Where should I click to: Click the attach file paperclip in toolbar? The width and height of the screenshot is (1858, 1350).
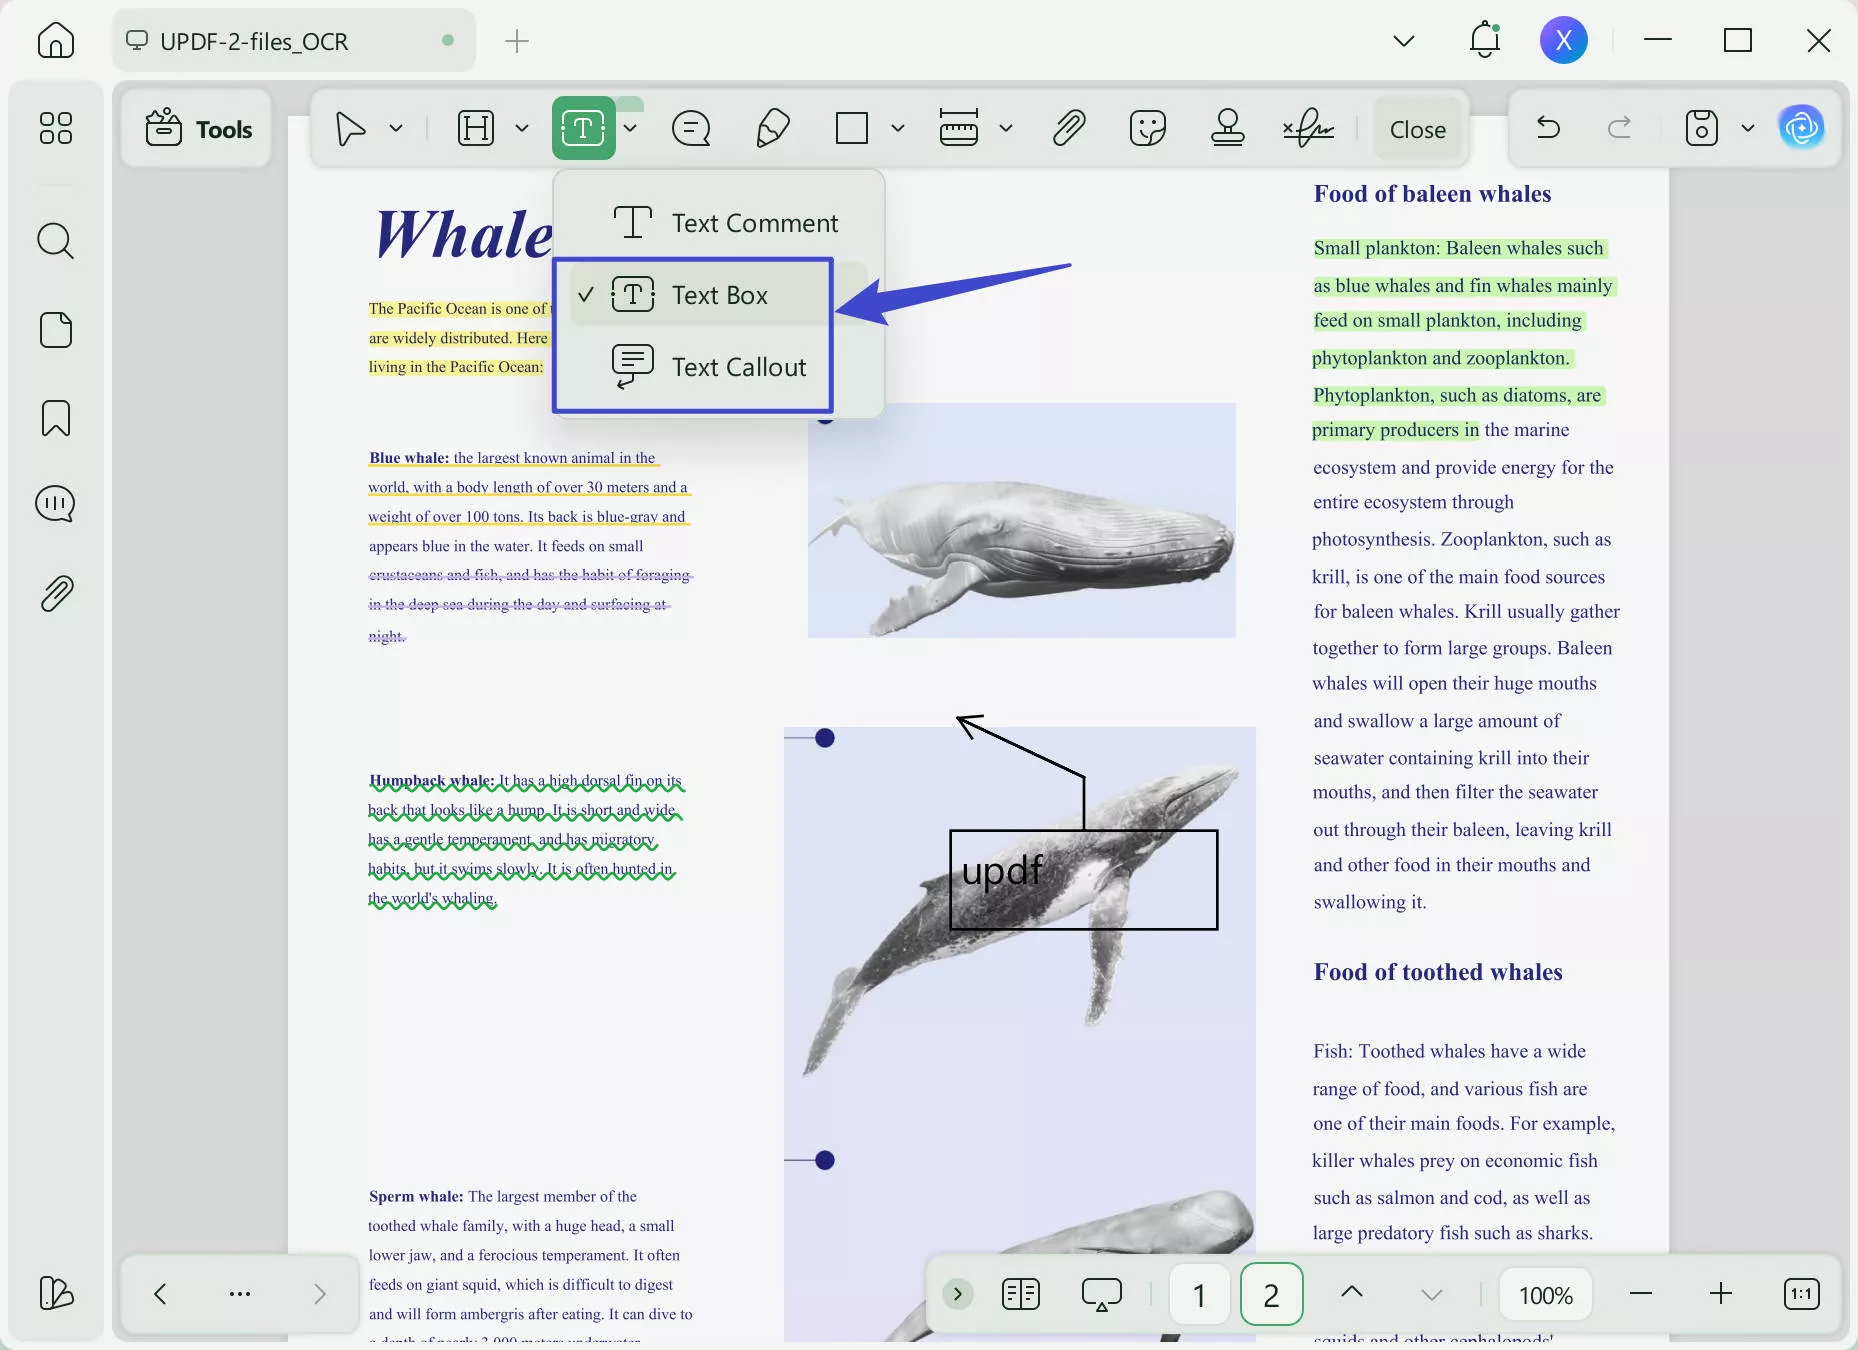pyautogui.click(x=1069, y=128)
